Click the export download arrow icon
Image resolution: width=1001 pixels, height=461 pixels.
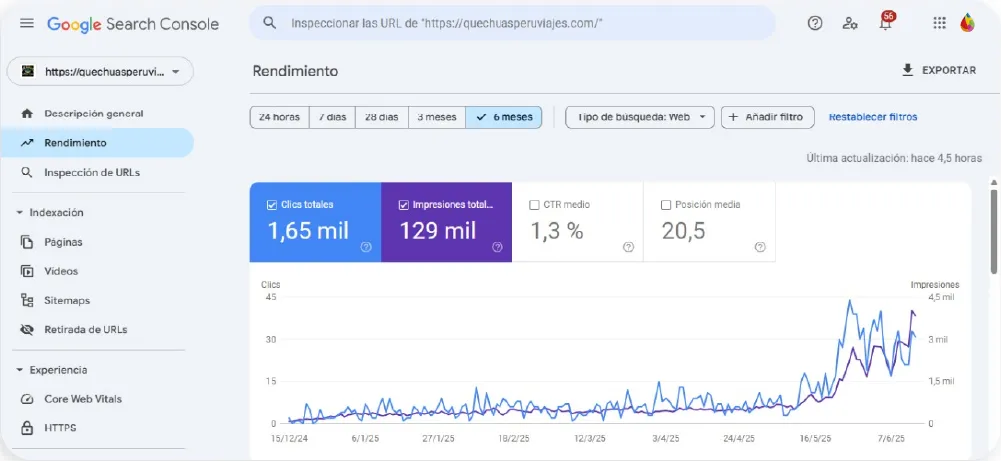click(908, 70)
